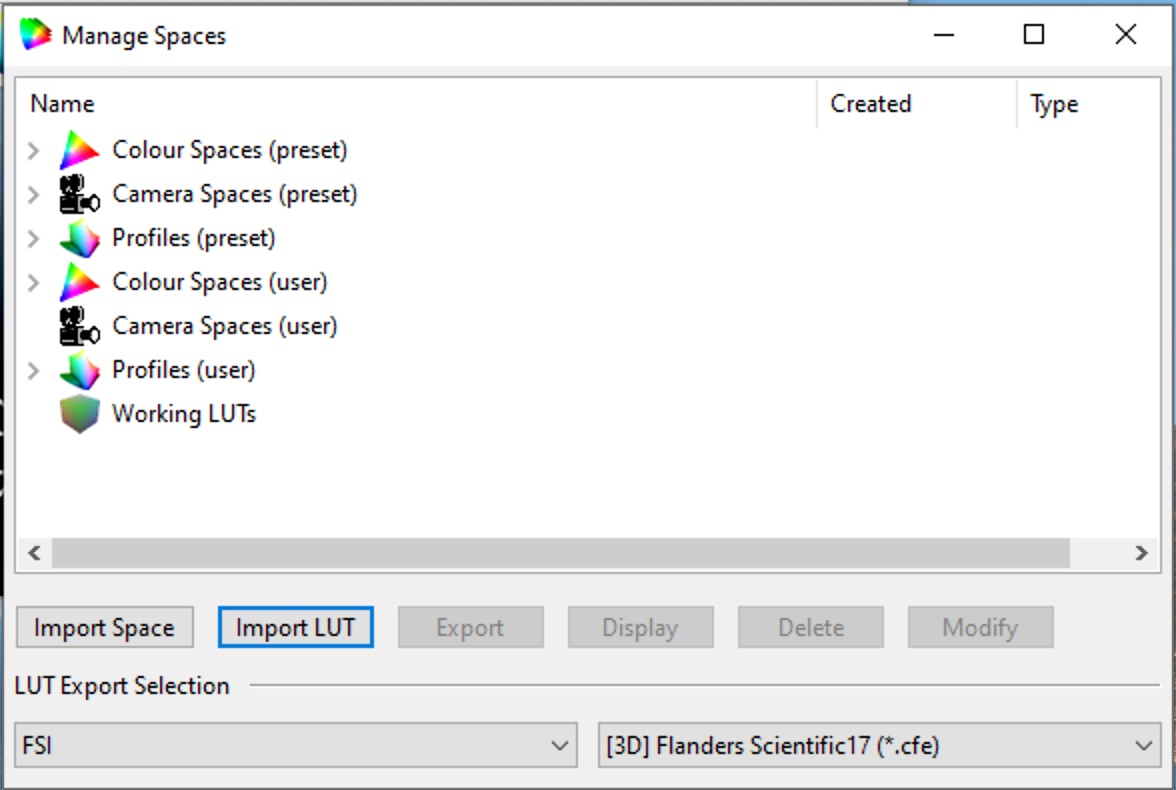Expand the Camera Spaces (preset) tree node

(x=34, y=194)
